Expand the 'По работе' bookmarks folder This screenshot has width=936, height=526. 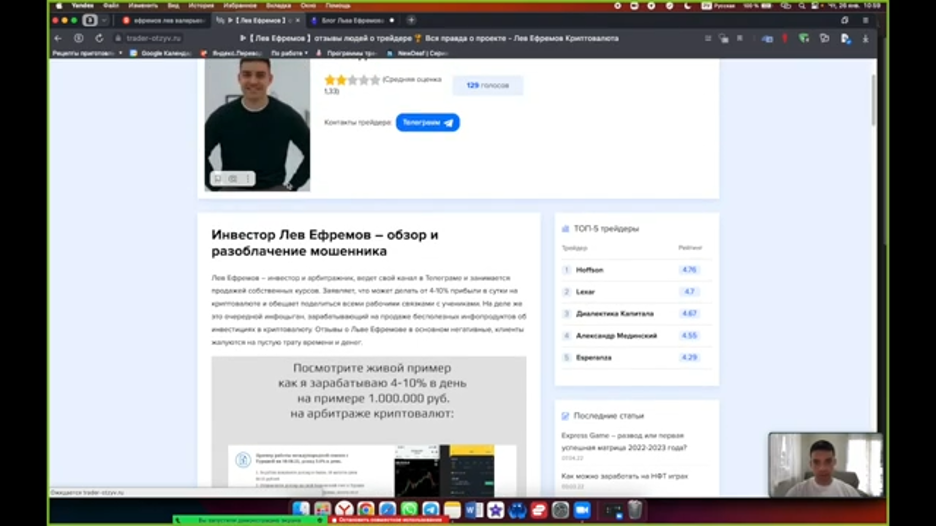coord(290,53)
